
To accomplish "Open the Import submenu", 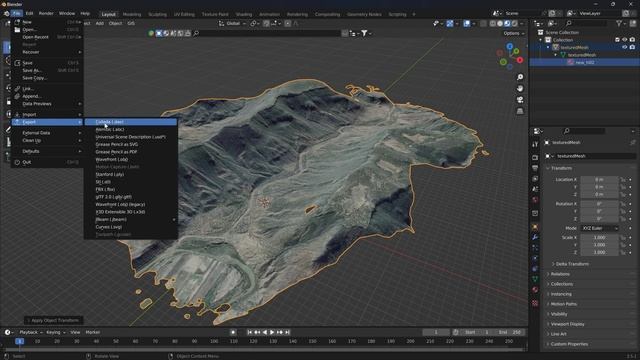I will 47,115.
